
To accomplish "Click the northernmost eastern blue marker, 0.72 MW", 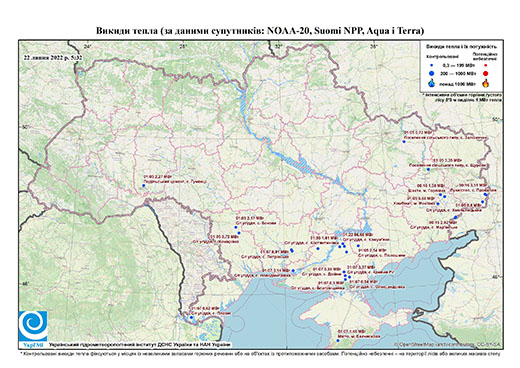I will point(404,142).
